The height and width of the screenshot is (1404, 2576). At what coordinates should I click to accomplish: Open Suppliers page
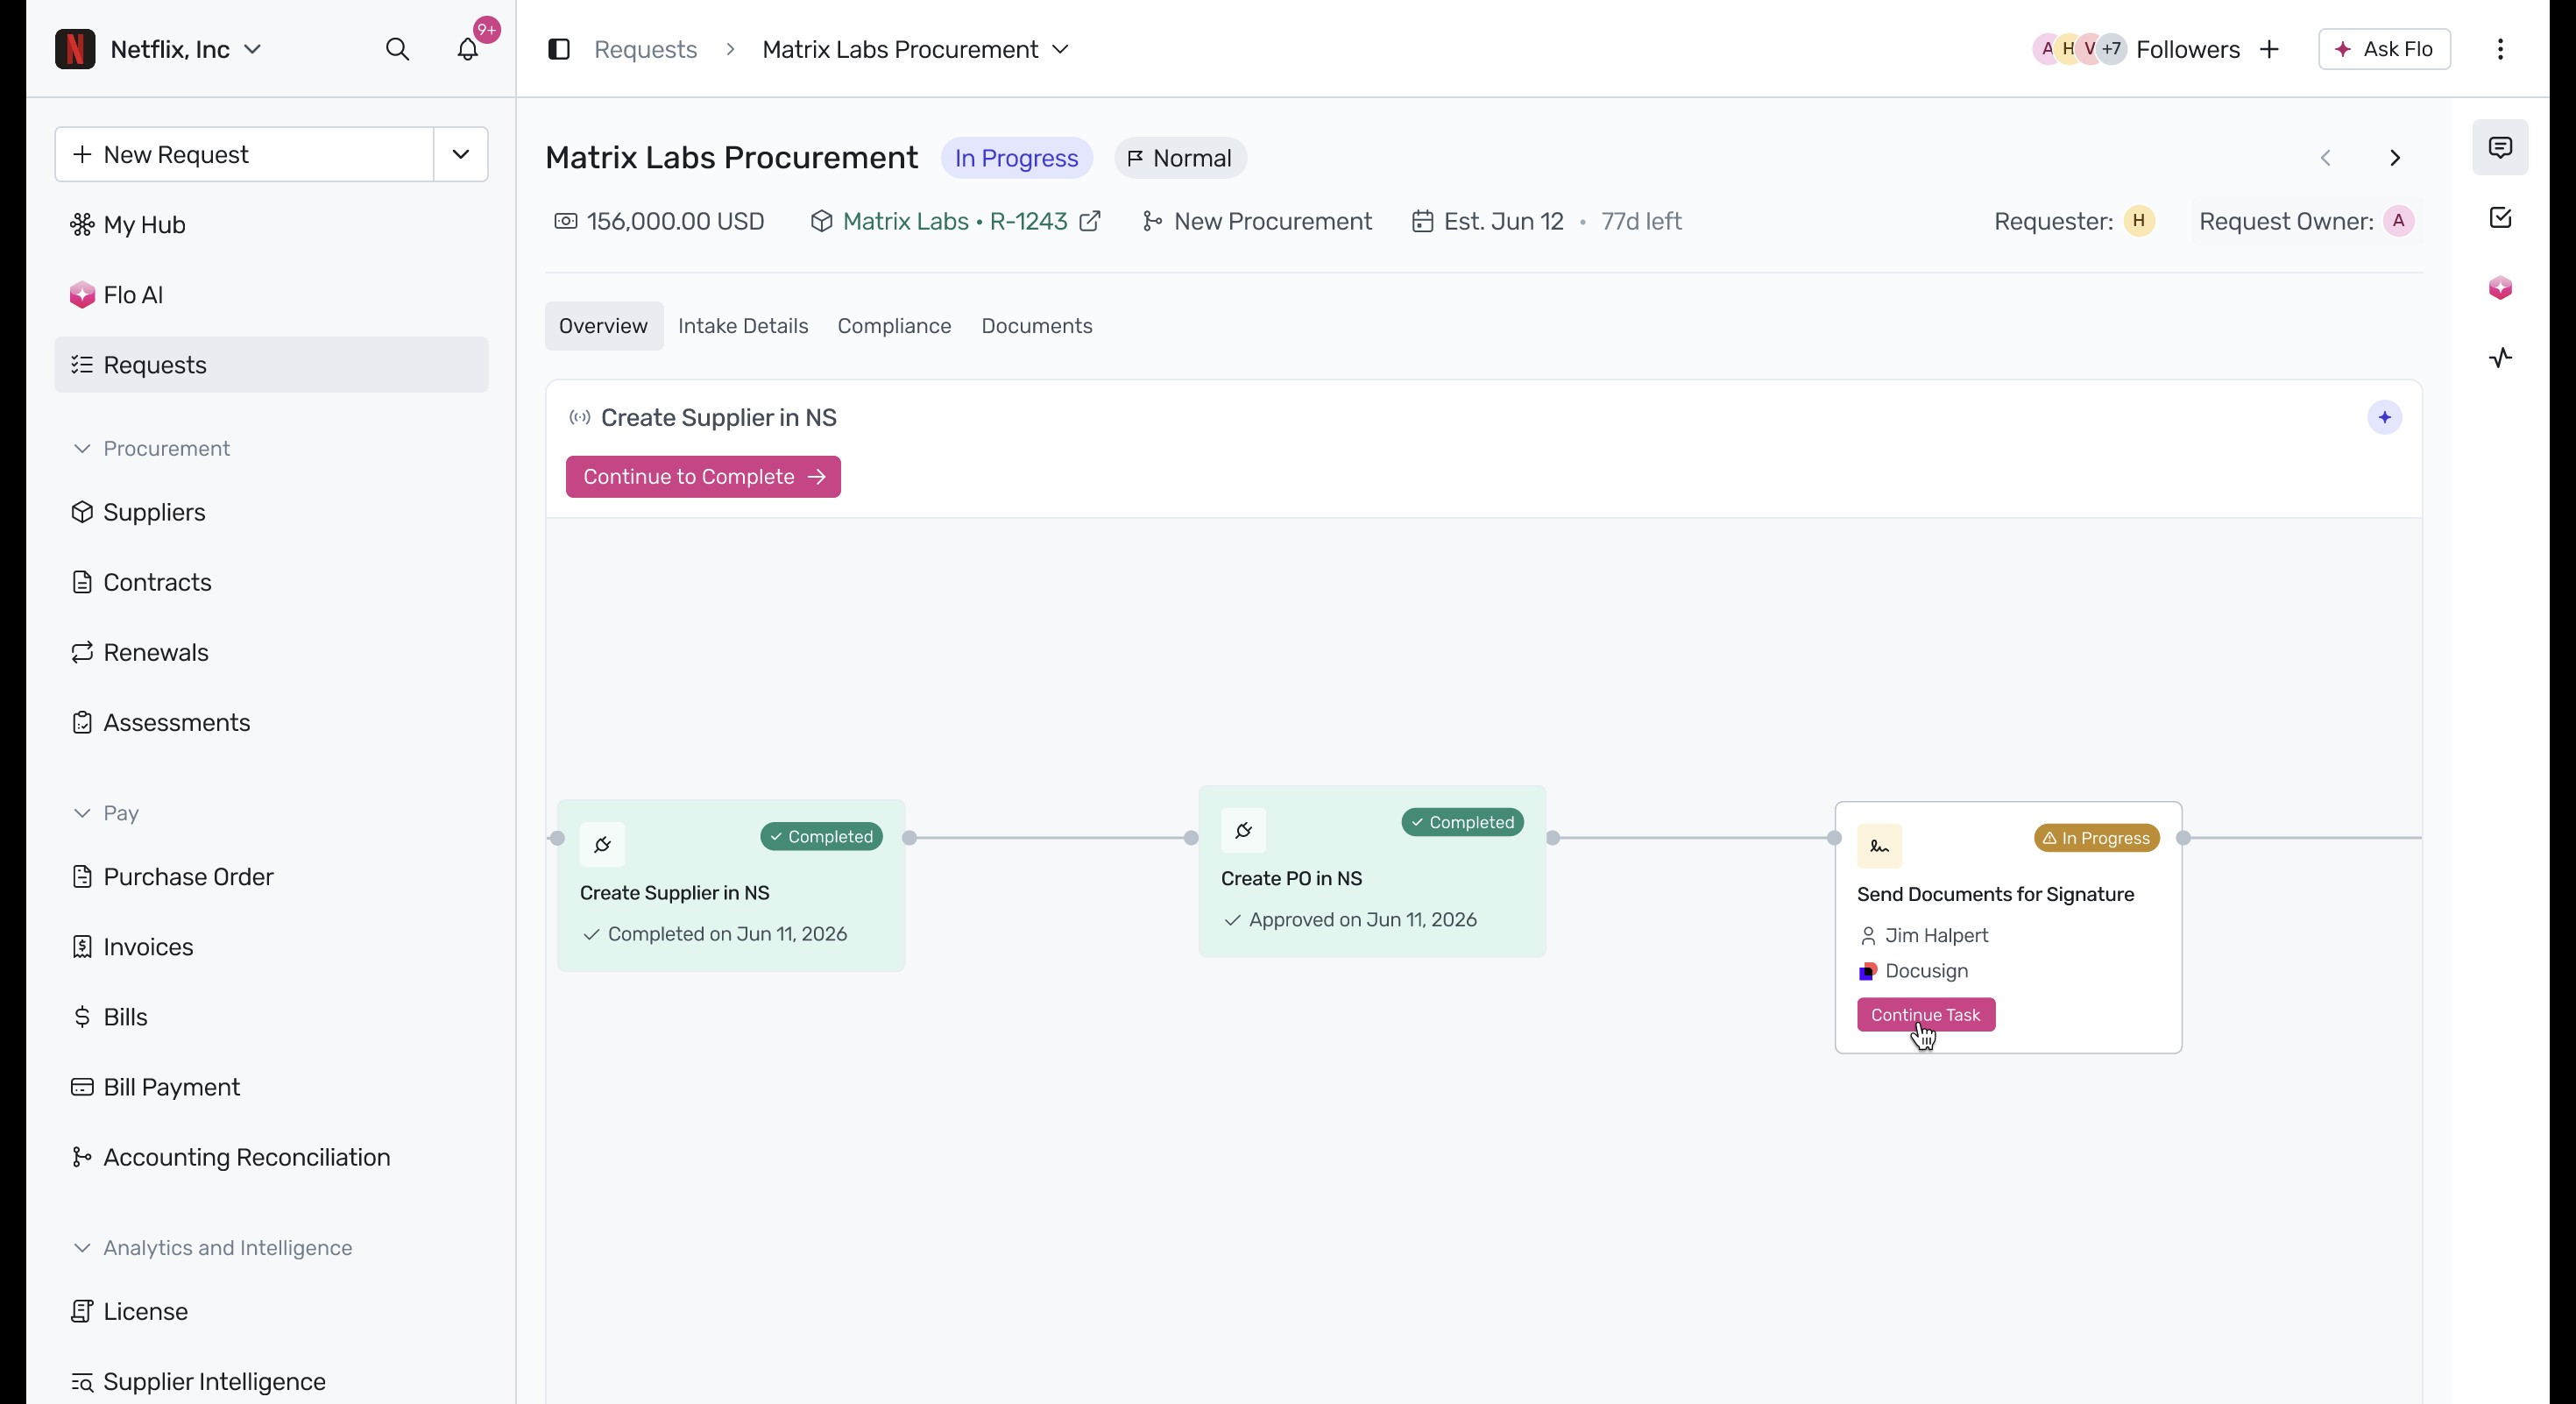(x=271, y=512)
